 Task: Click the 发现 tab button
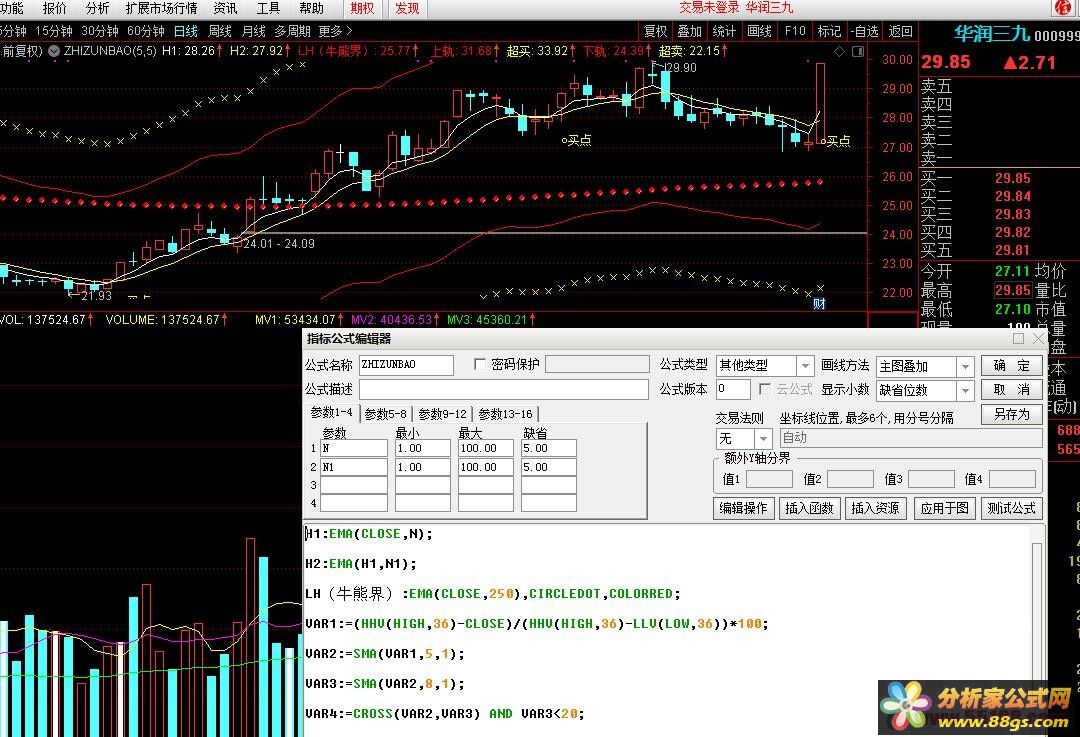(407, 8)
